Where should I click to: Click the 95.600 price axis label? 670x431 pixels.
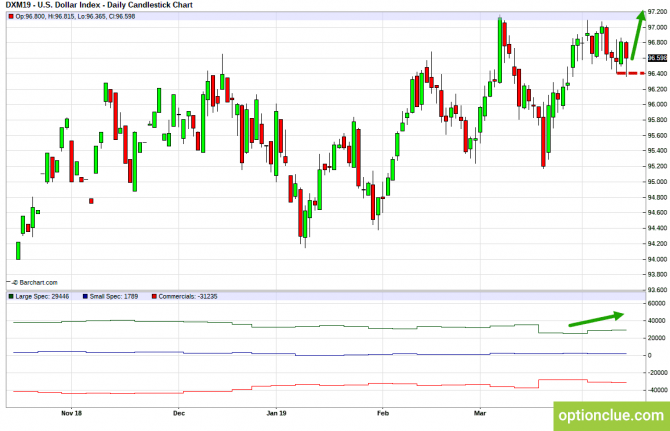click(657, 135)
